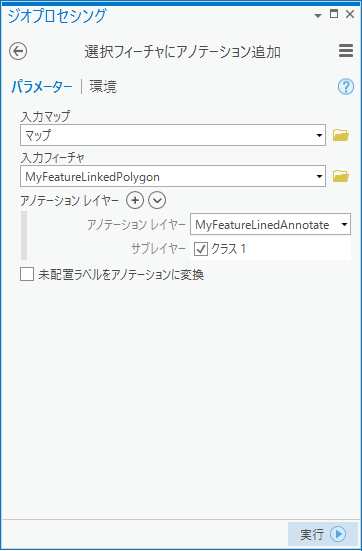Open the 入力マップ dropdown
Viewport: 362px width, 551px height.
tap(319, 135)
